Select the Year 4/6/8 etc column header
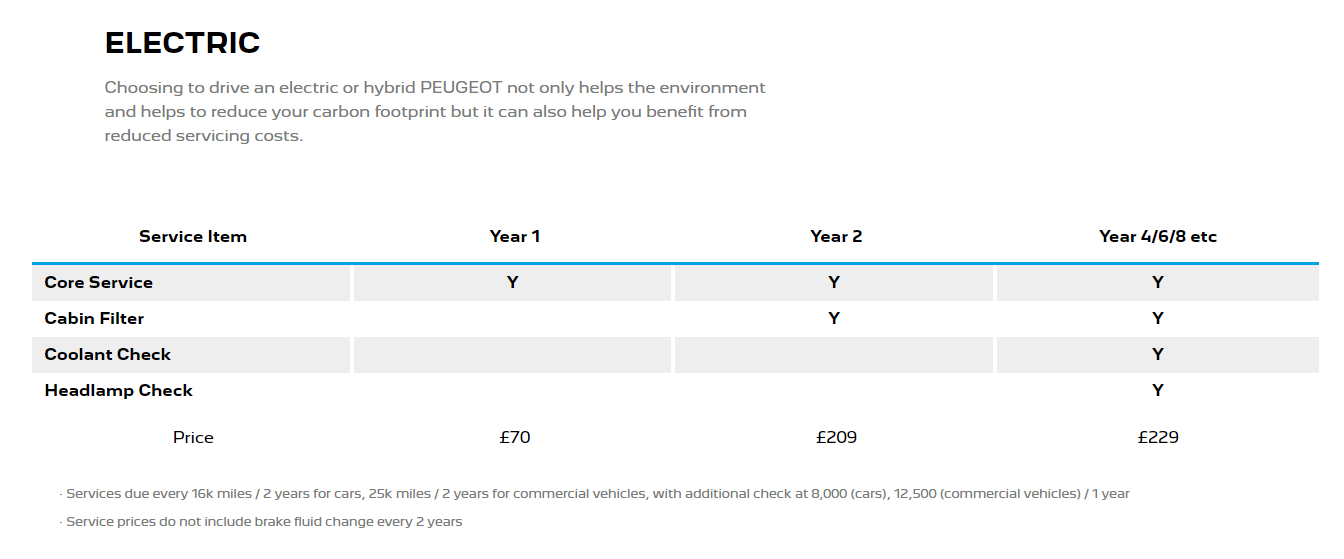The height and width of the screenshot is (559, 1344). click(x=1157, y=237)
